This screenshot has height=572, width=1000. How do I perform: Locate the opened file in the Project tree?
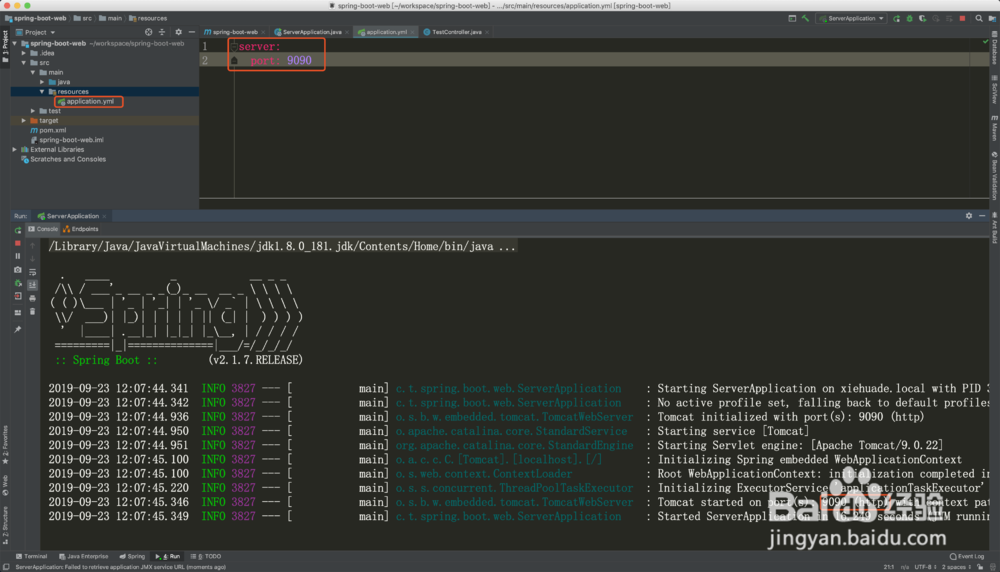click(x=149, y=32)
